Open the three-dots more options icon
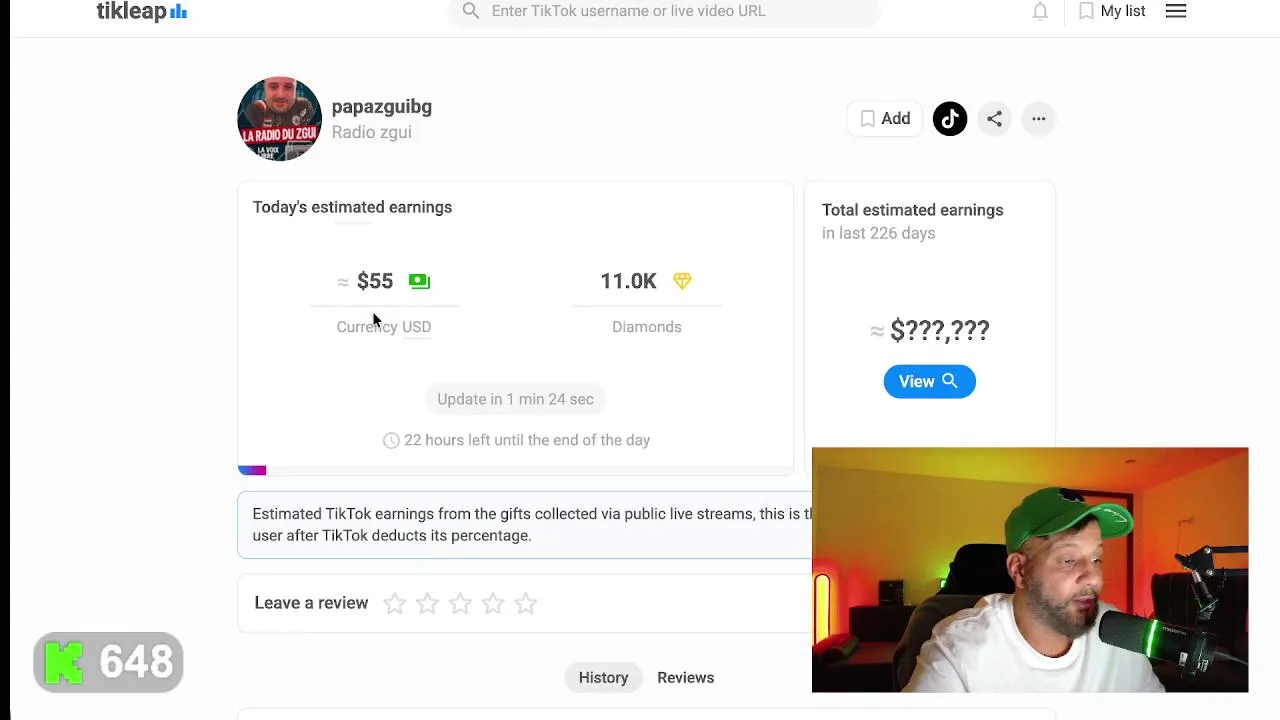 (x=1039, y=119)
